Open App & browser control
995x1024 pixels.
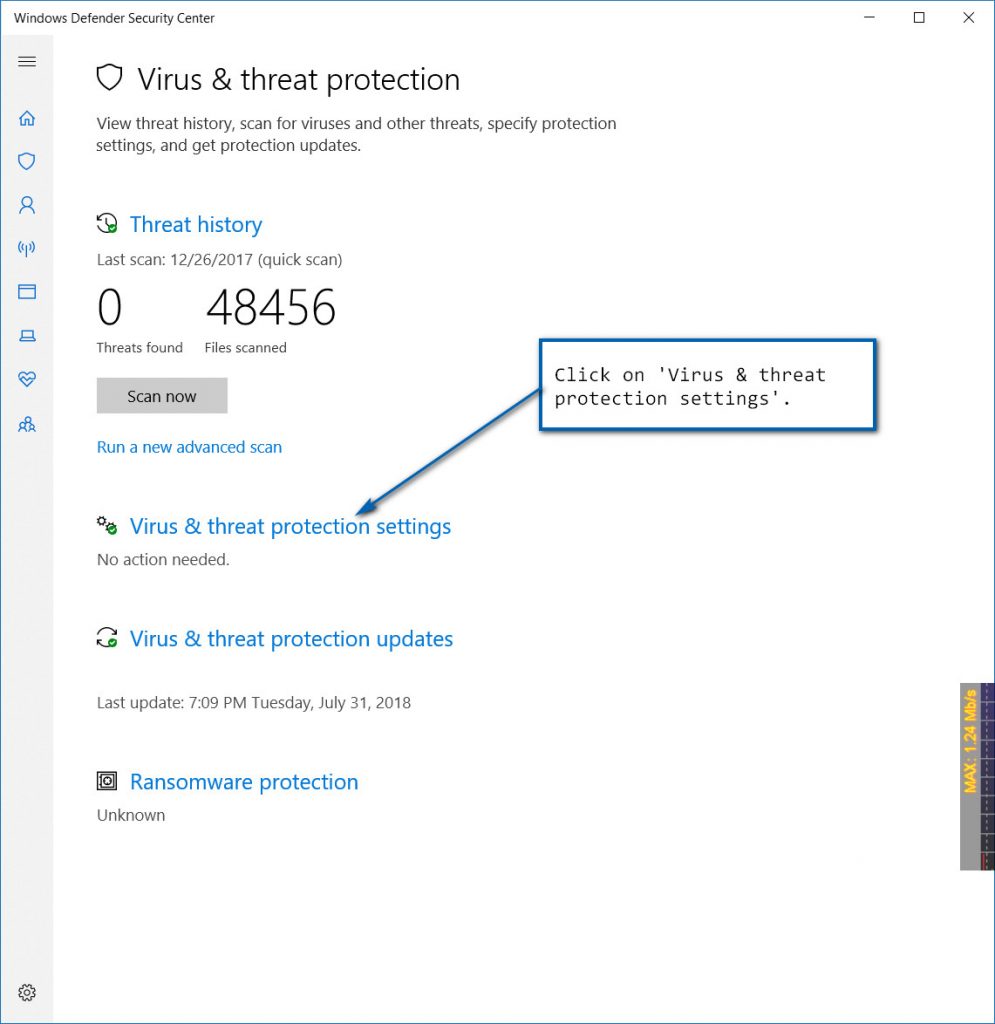point(27,291)
